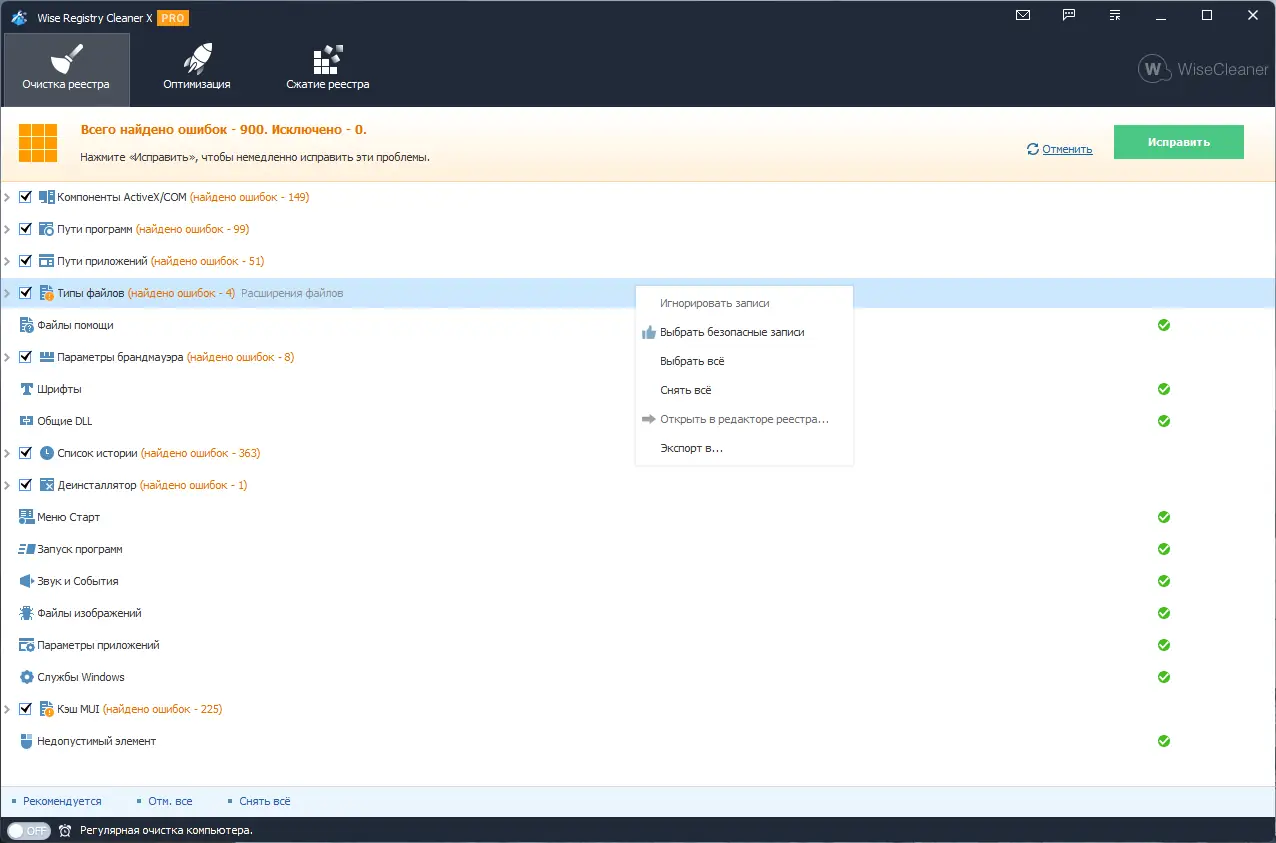Uncheck the Пути приложений checkbox
This screenshot has width=1276, height=843.
pyautogui.click(x=26, y=261)
